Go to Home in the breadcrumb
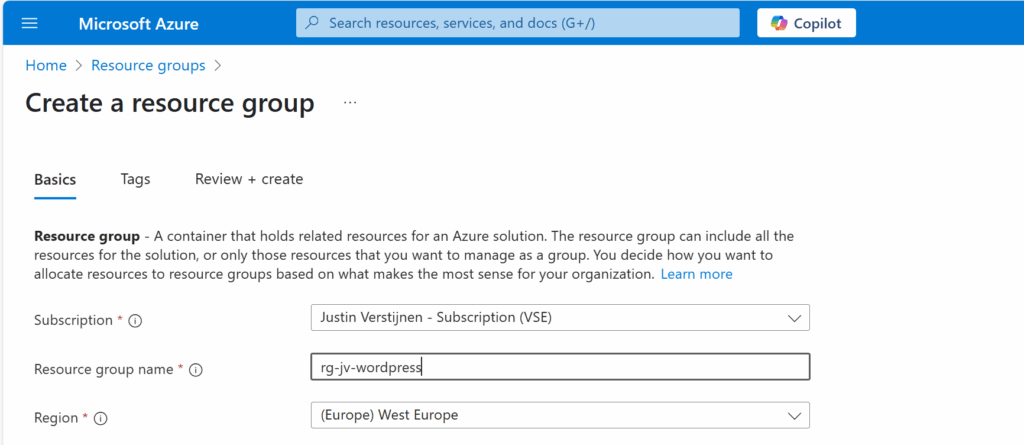Screen dimensions: 1024x445 (x=46, y=65)
